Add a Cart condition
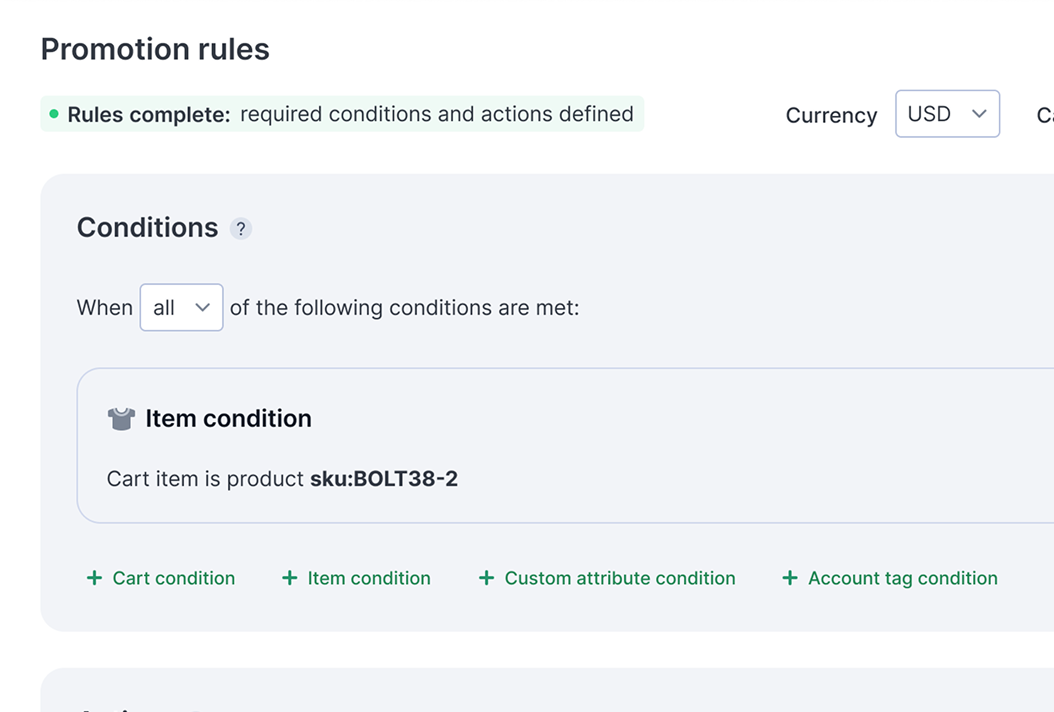The width and height of the screenshot is (1054, 712). click(173, 578)
